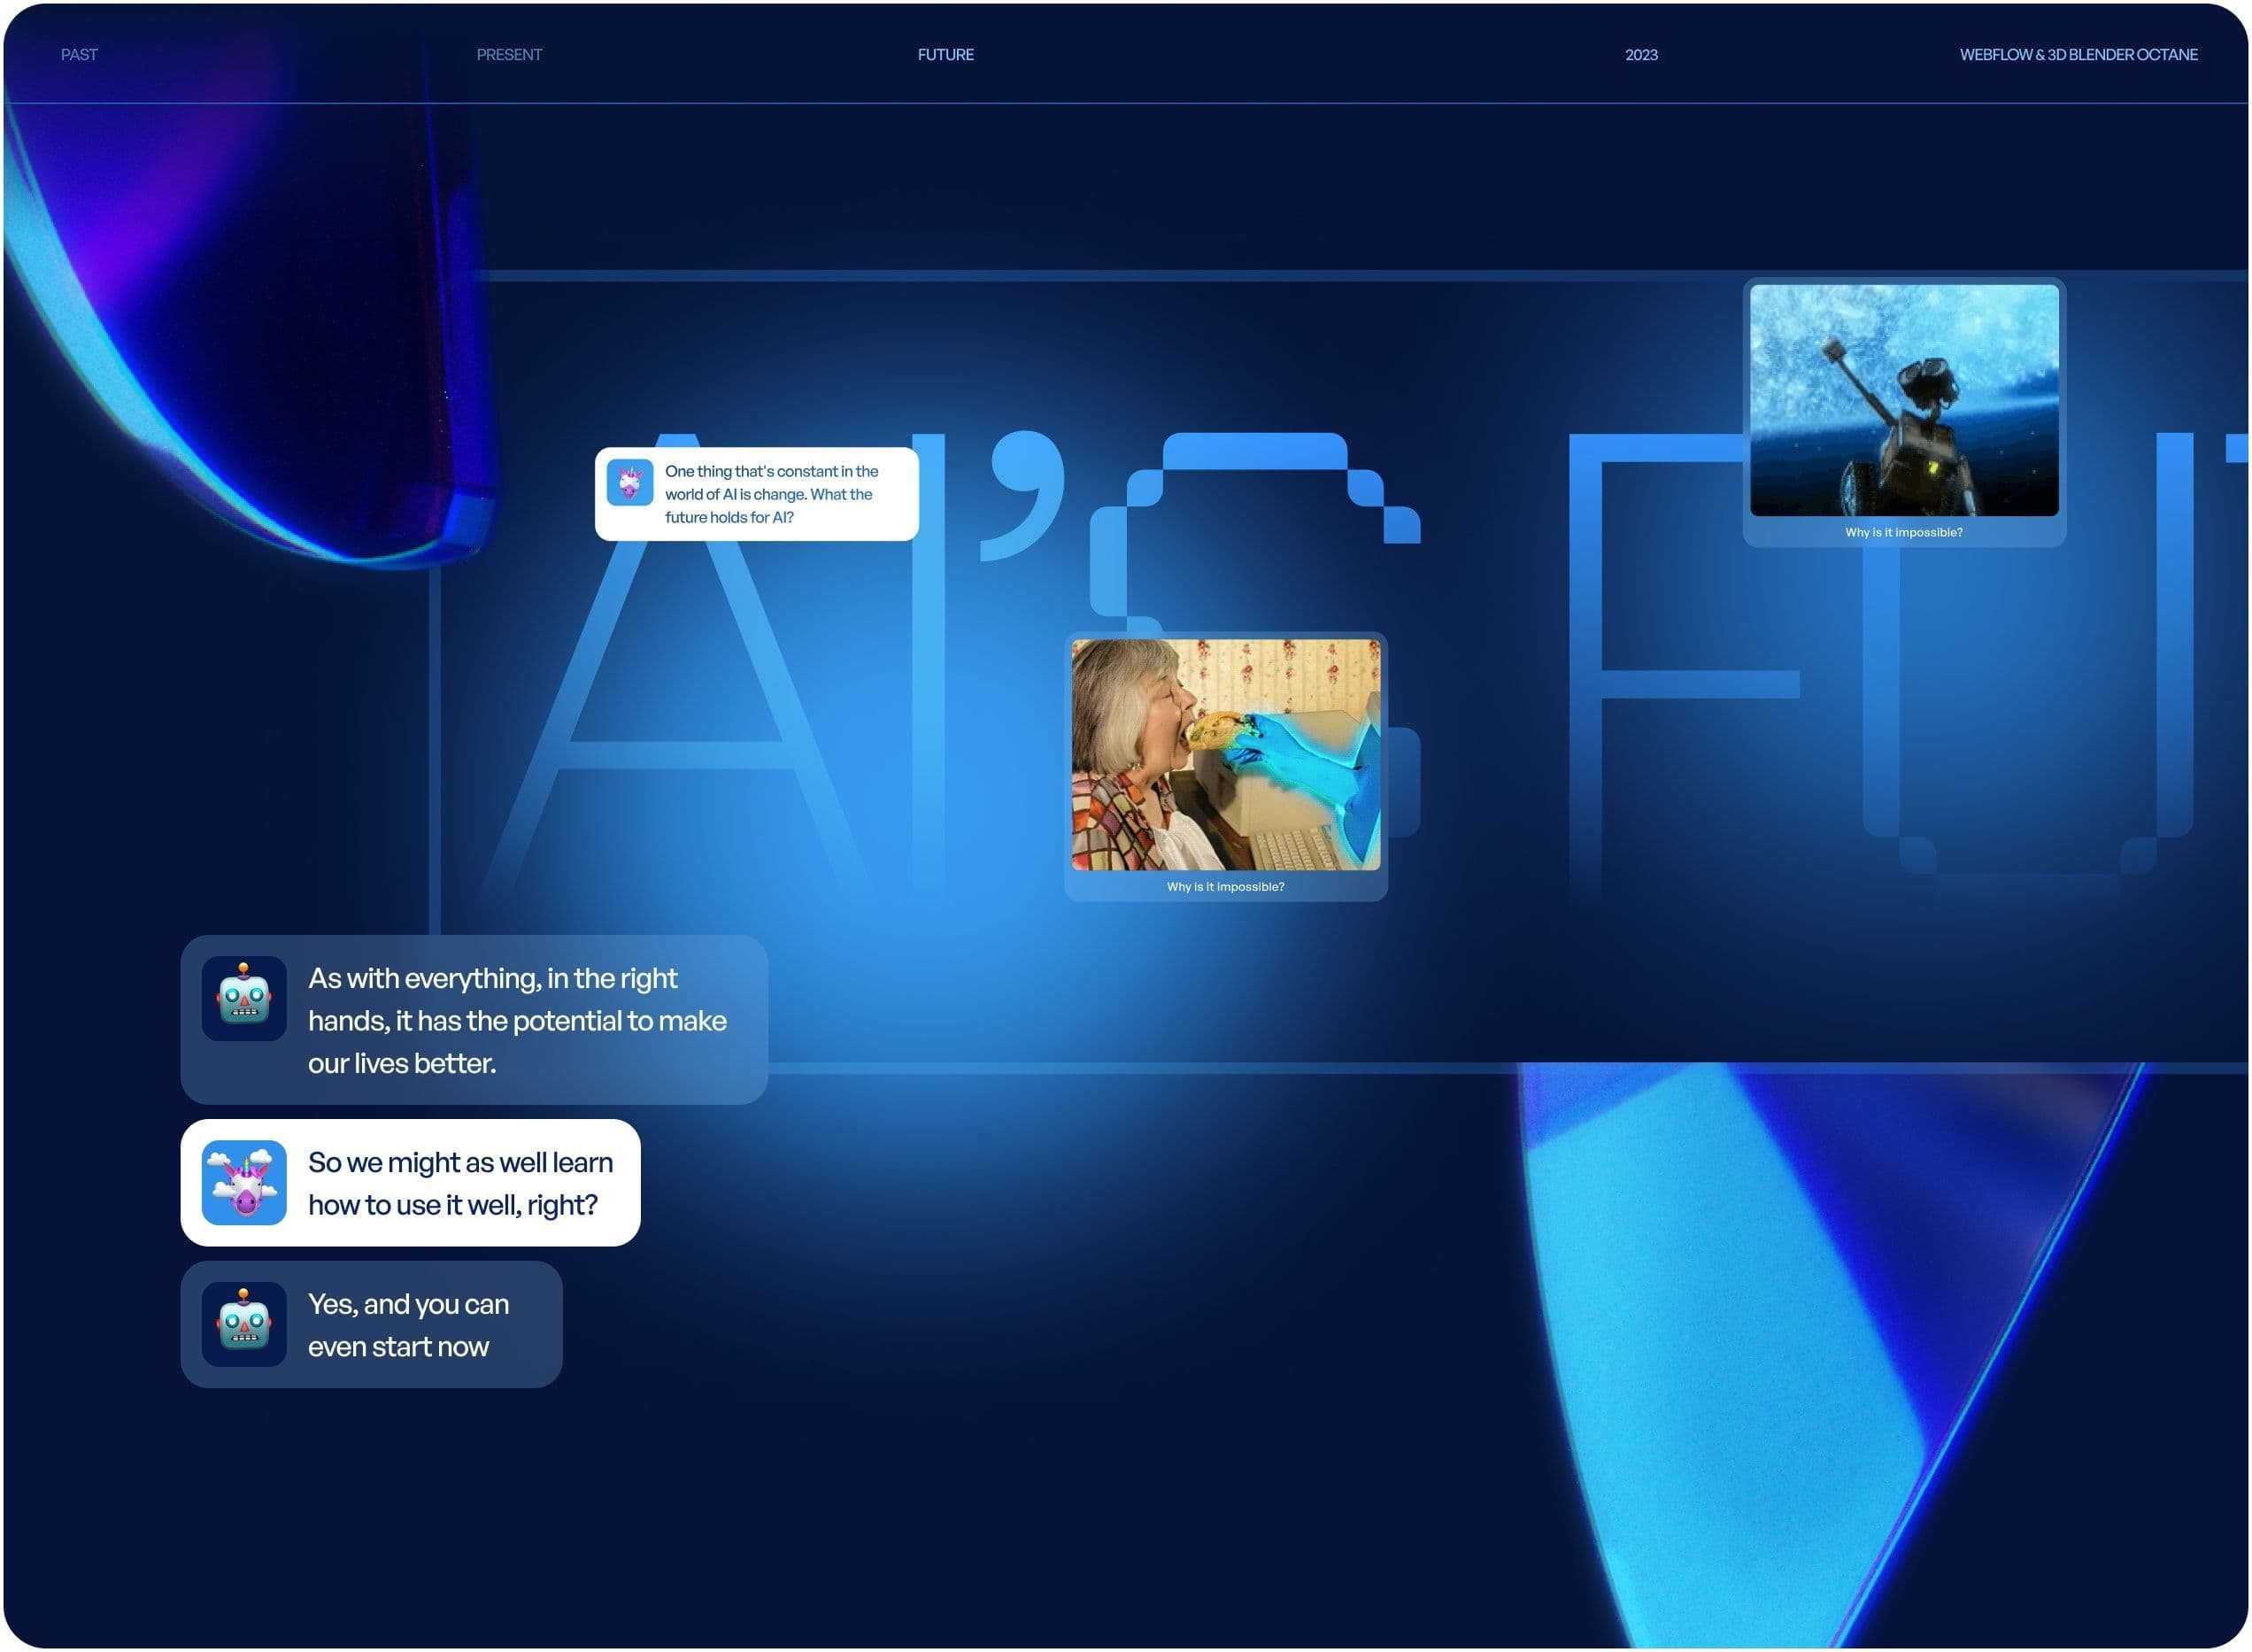
Task: Click the "As with everything, in the right hands" message
Action: click(517, 1020)
